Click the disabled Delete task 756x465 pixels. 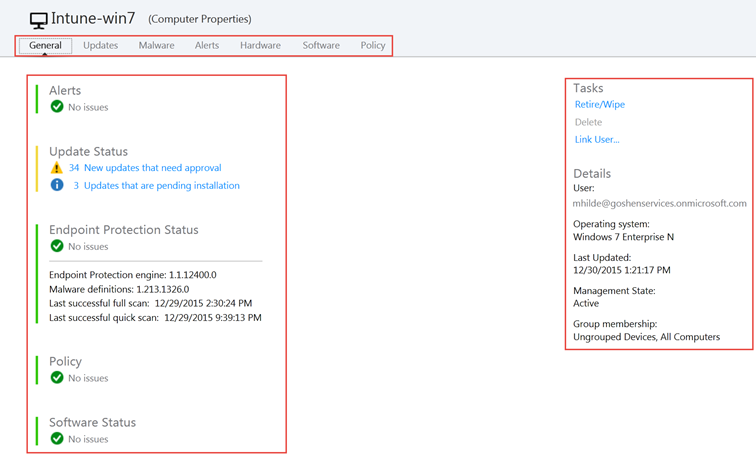tap(588, 122)
